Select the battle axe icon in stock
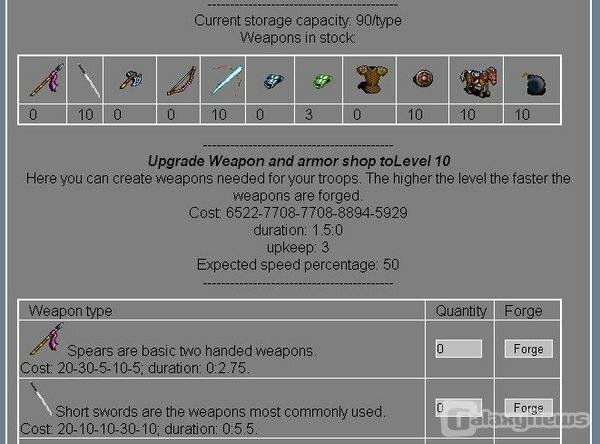The width and height of the screenshot is (600, 444). 130,79
